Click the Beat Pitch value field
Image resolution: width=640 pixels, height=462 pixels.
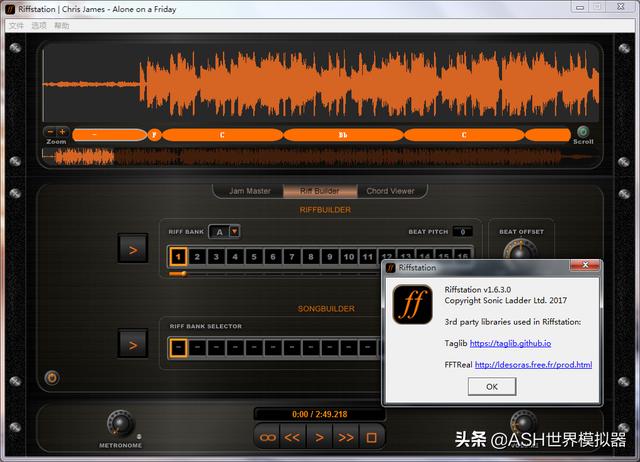point(462,232)
